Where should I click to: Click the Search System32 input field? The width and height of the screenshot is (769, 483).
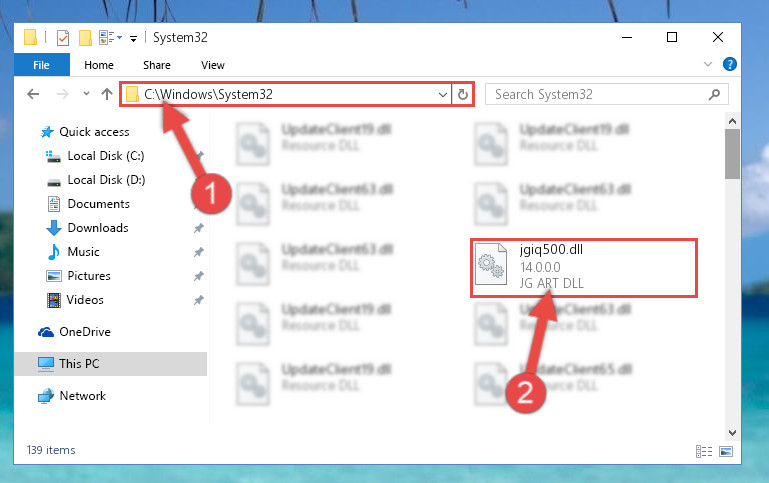point(598,94)
